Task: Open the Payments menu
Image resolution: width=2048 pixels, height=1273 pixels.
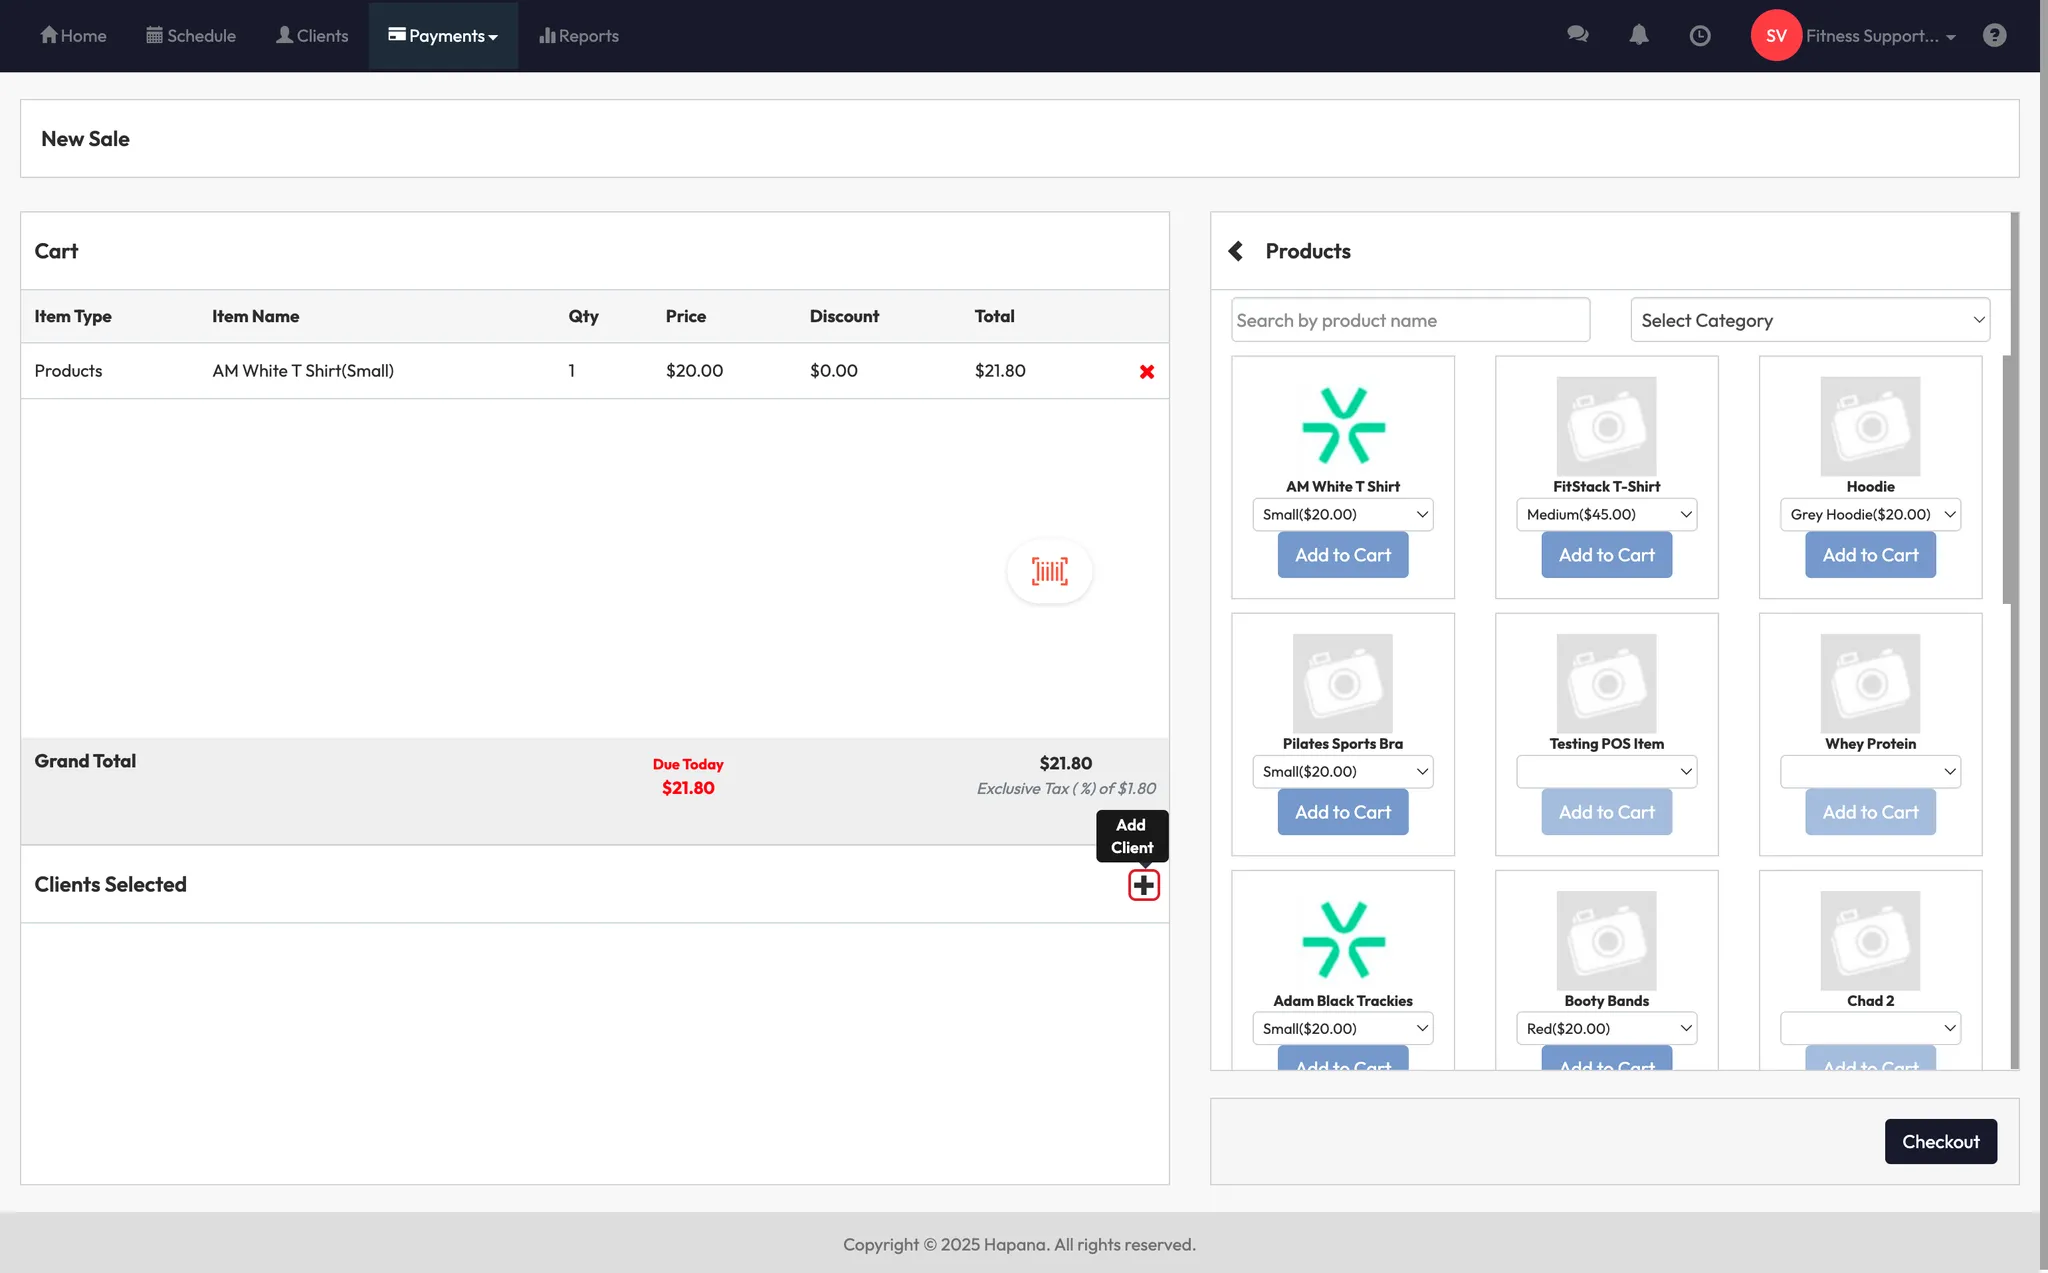Action: coord(443,36)
